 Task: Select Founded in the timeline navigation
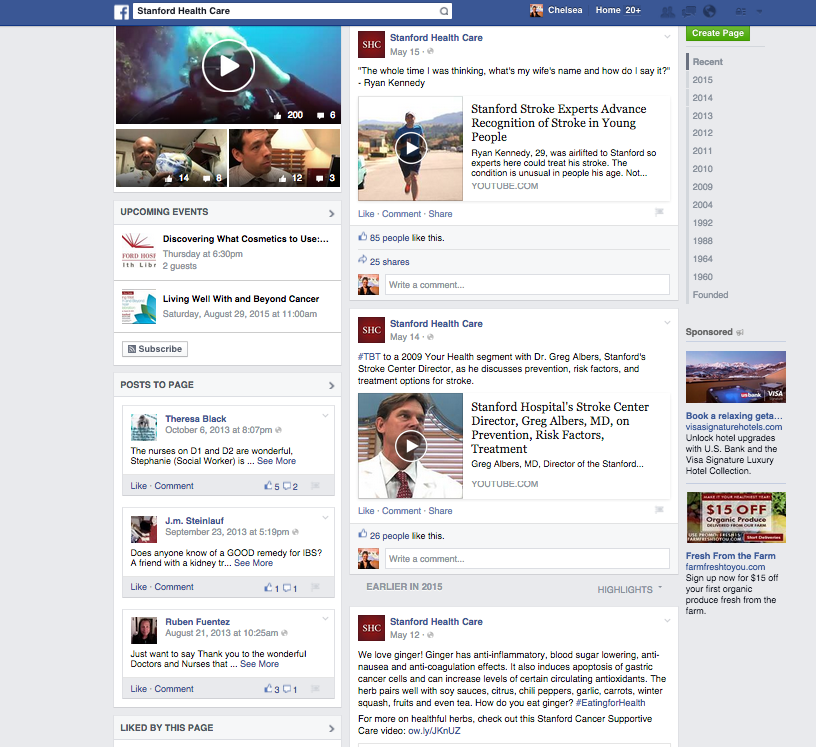click(x=710, y=295)
